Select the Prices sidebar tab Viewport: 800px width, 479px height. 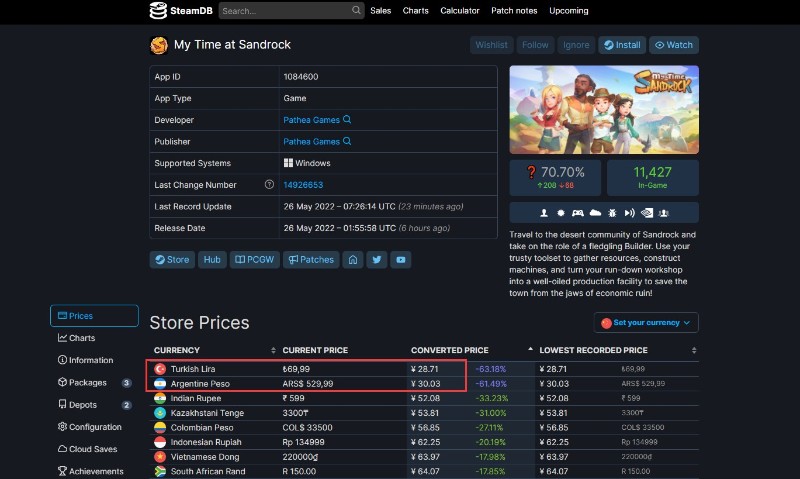point(94,316)
